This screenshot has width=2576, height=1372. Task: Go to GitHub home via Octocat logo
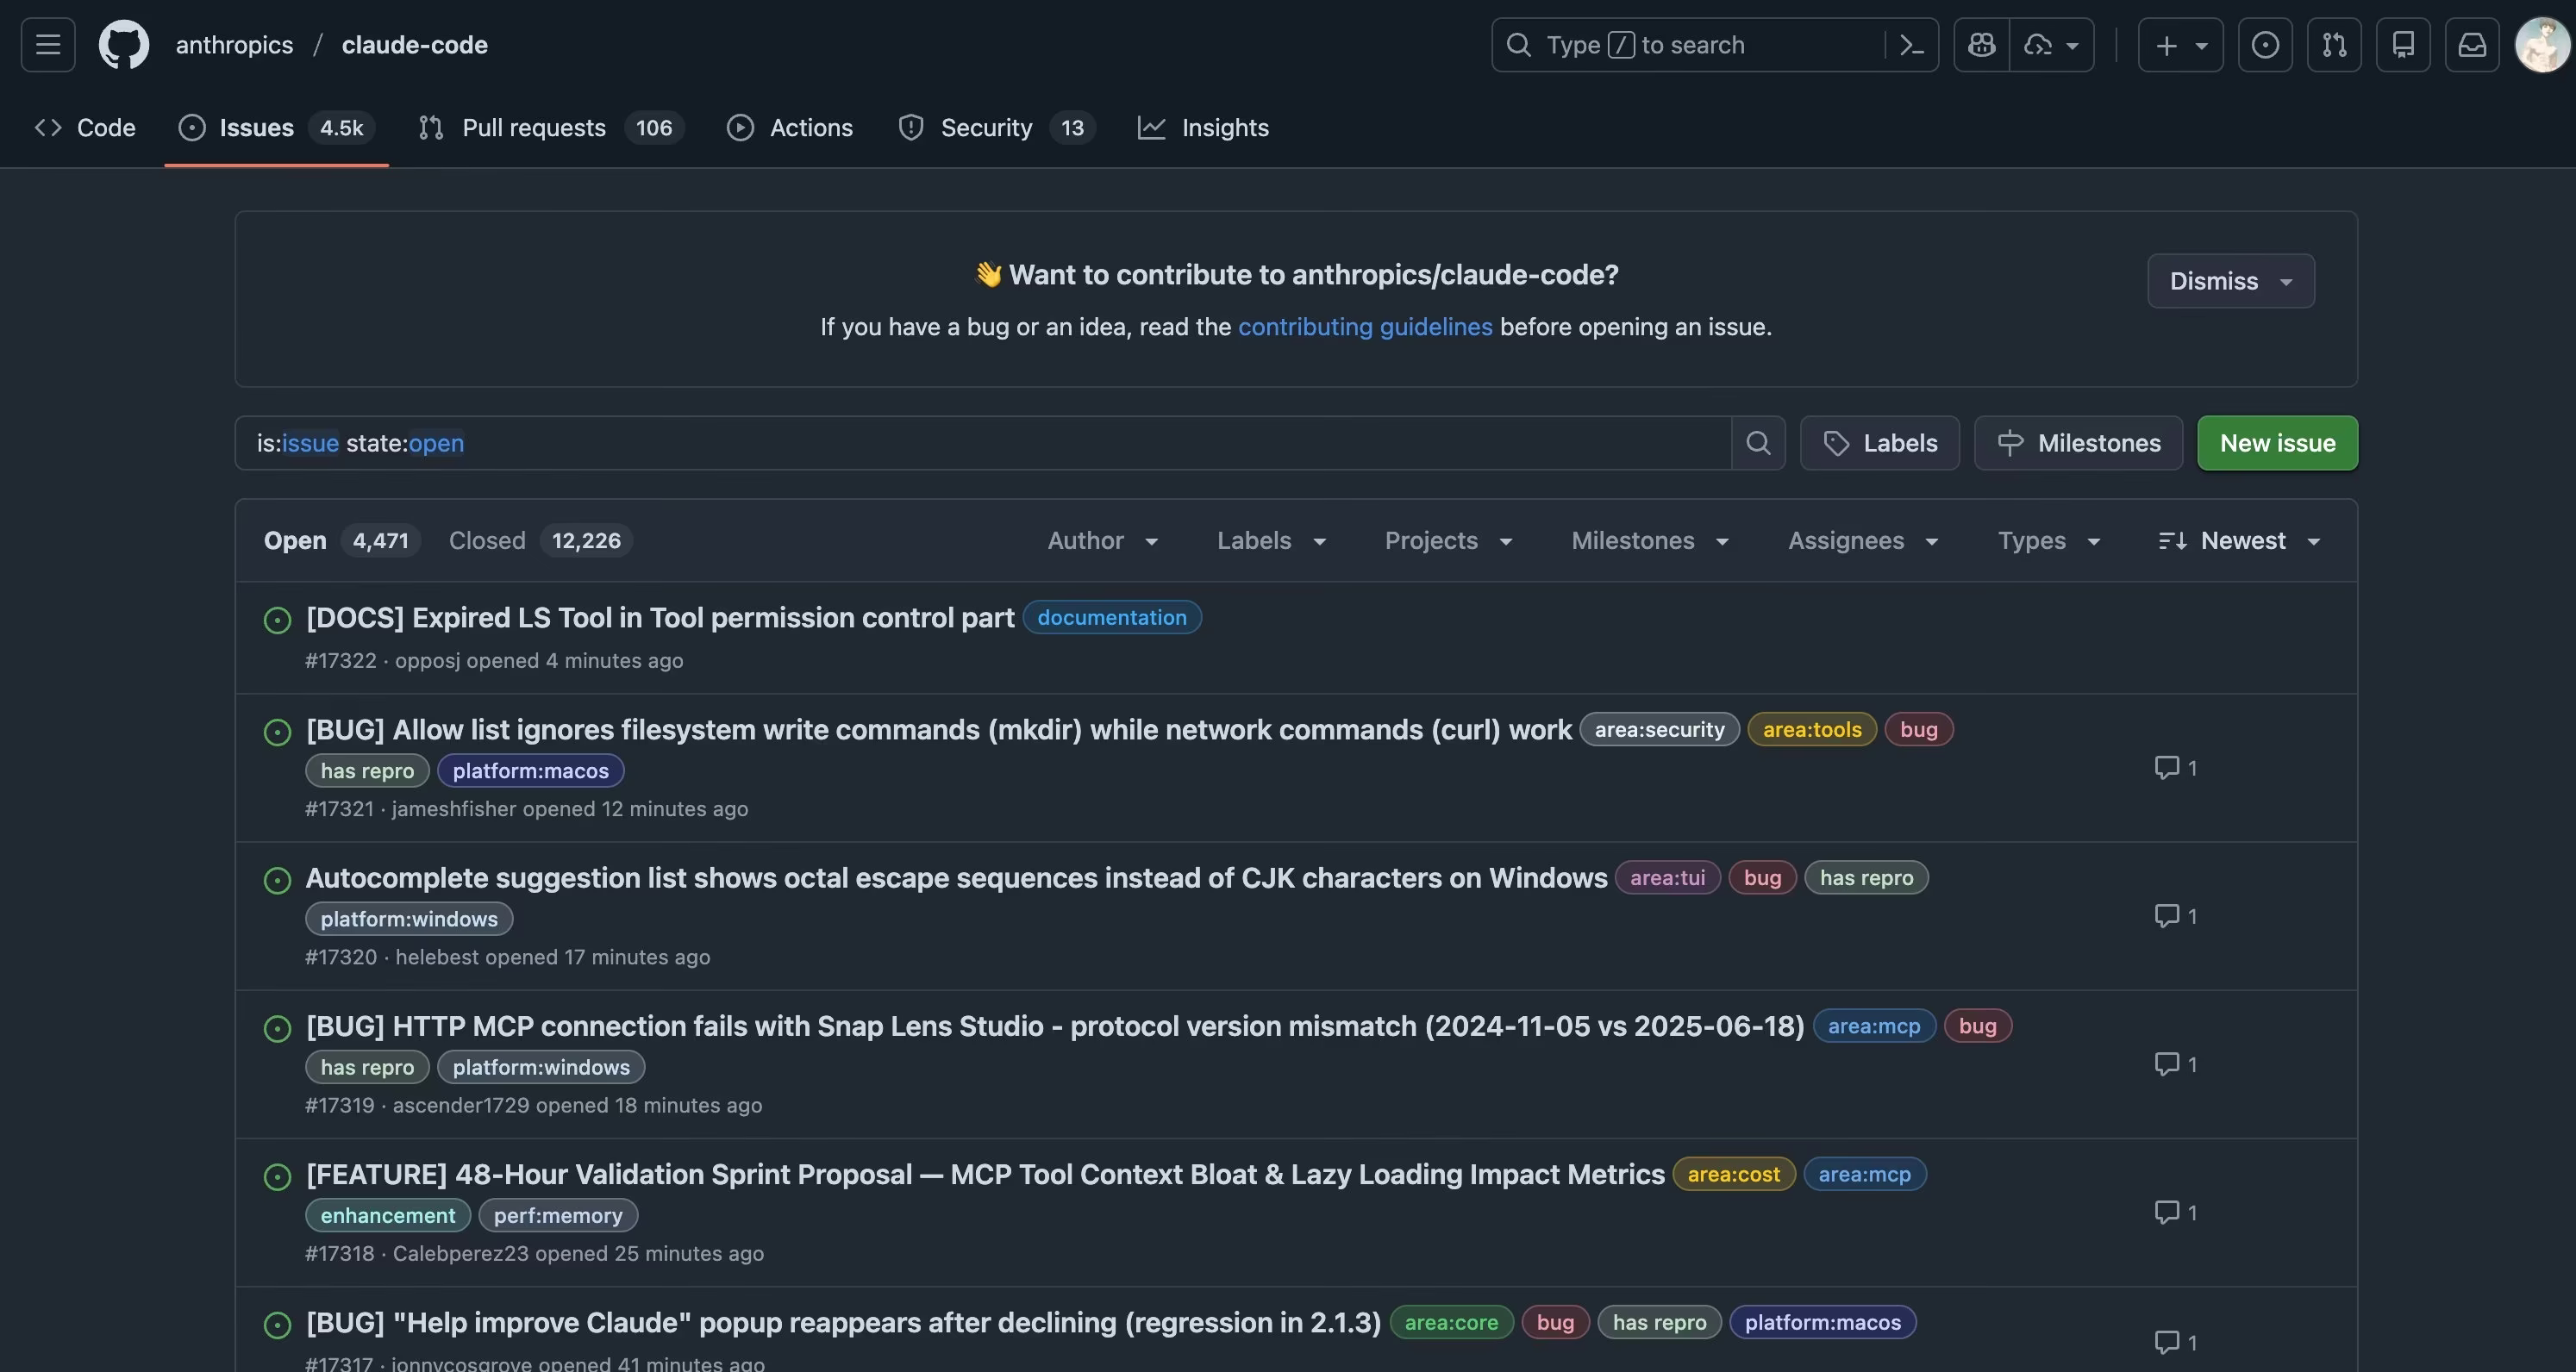[124, 45]
